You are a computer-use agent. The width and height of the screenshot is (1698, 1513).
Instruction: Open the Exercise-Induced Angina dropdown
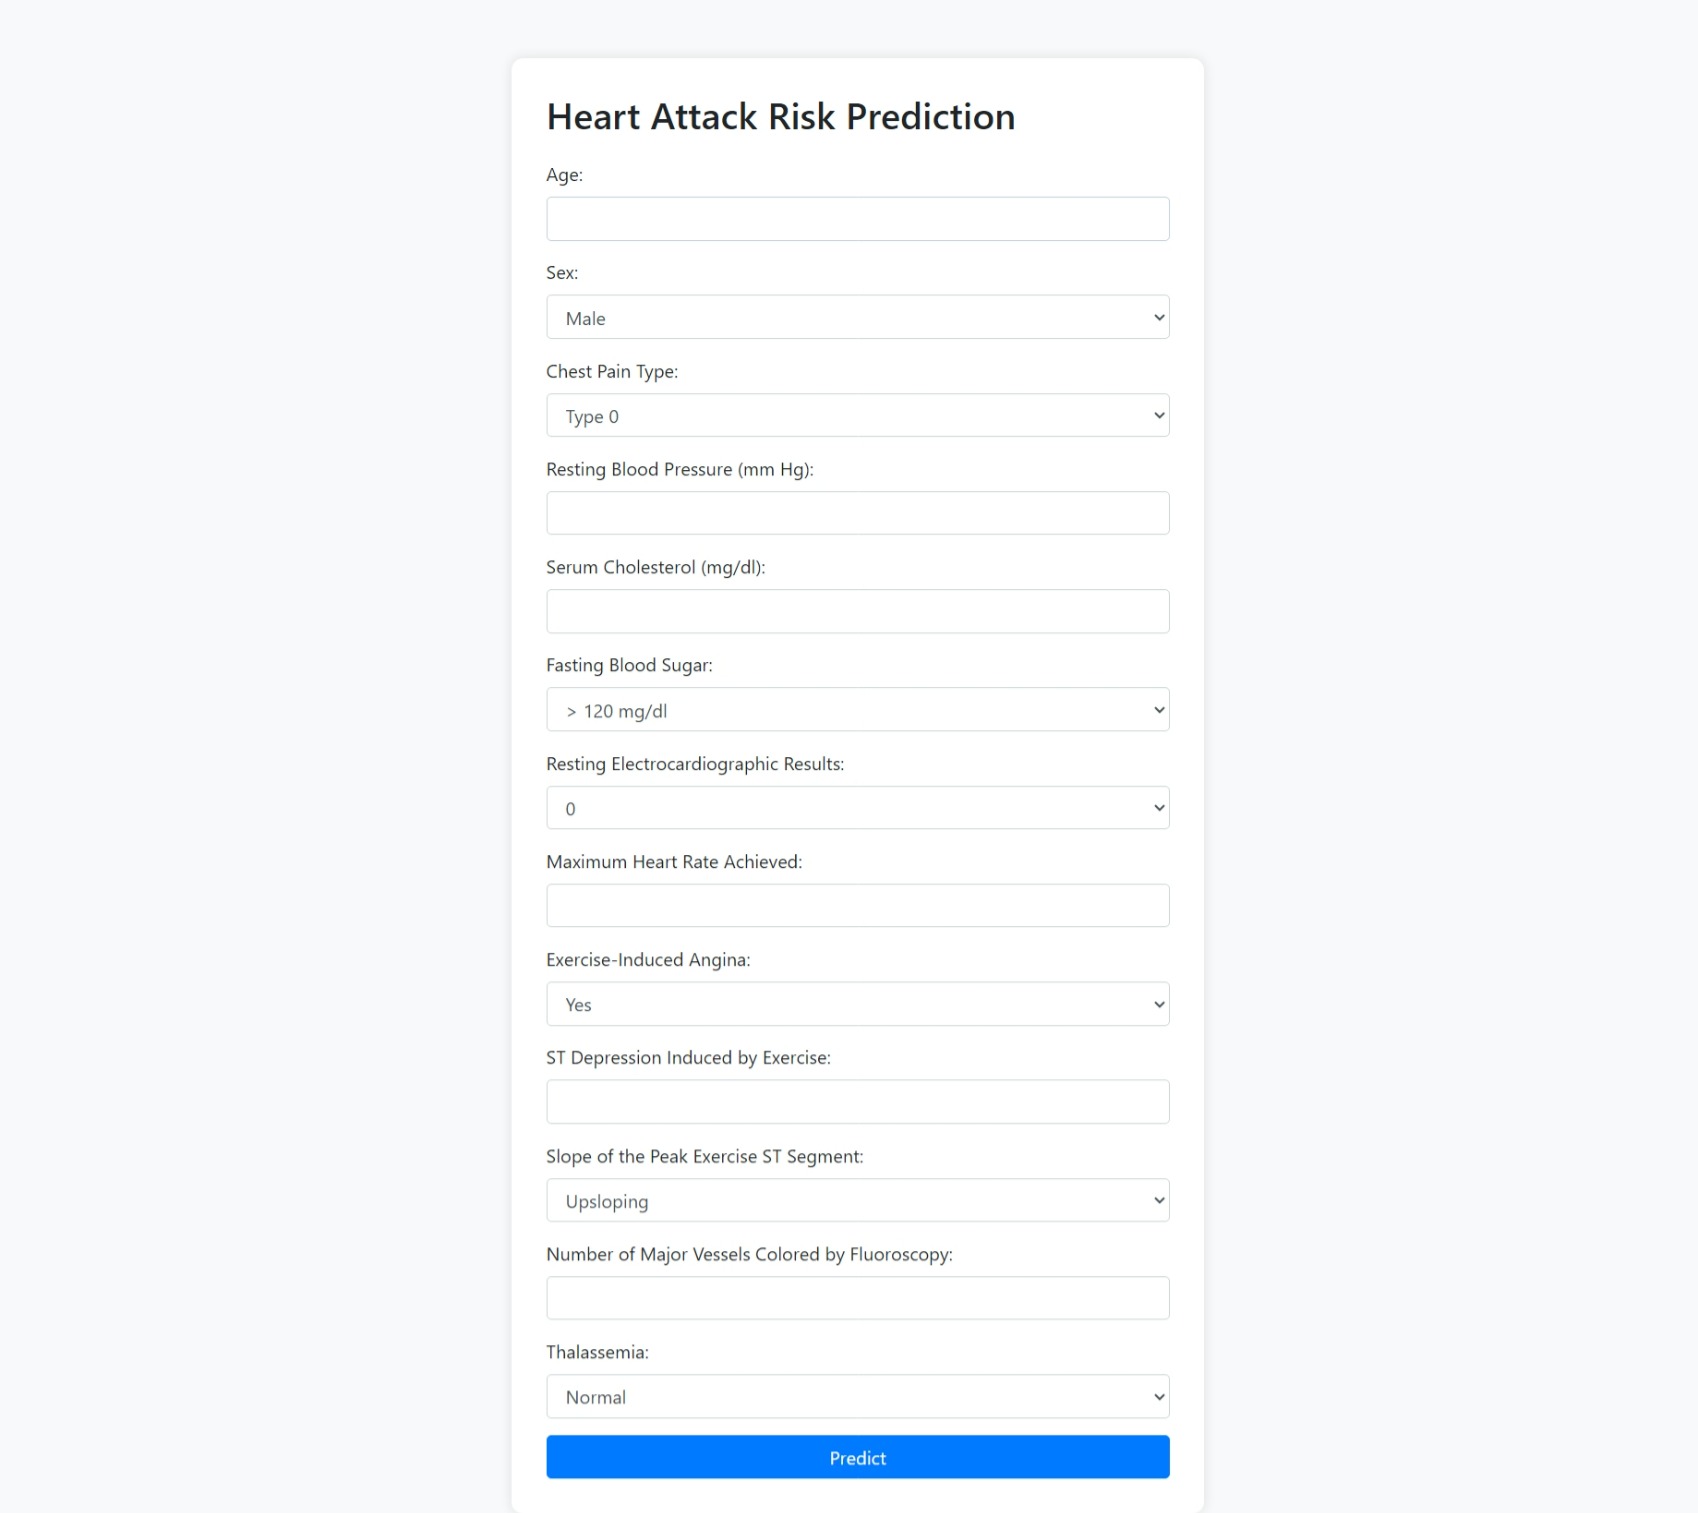(857, 1004)
